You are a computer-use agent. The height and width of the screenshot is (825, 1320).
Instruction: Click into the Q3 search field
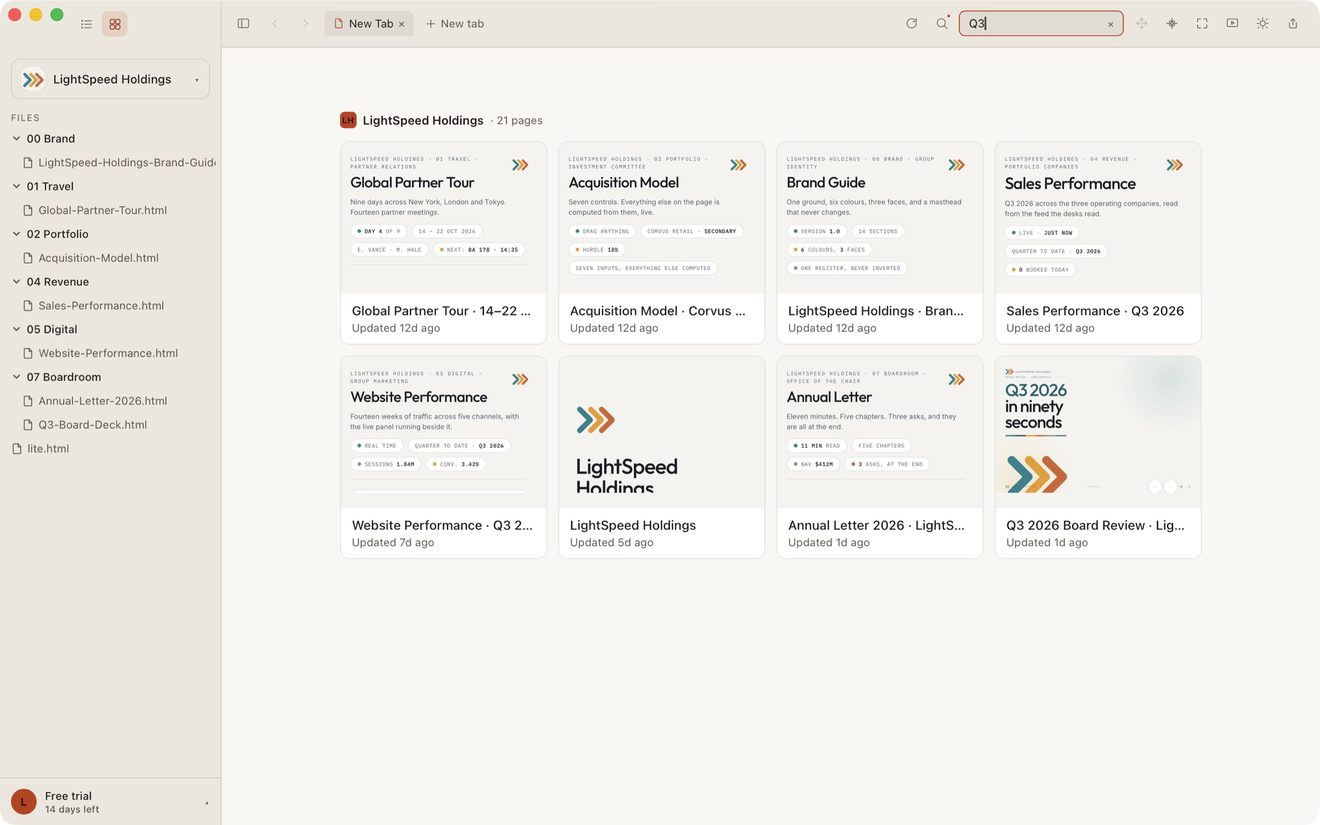[x=1041, y=23]
